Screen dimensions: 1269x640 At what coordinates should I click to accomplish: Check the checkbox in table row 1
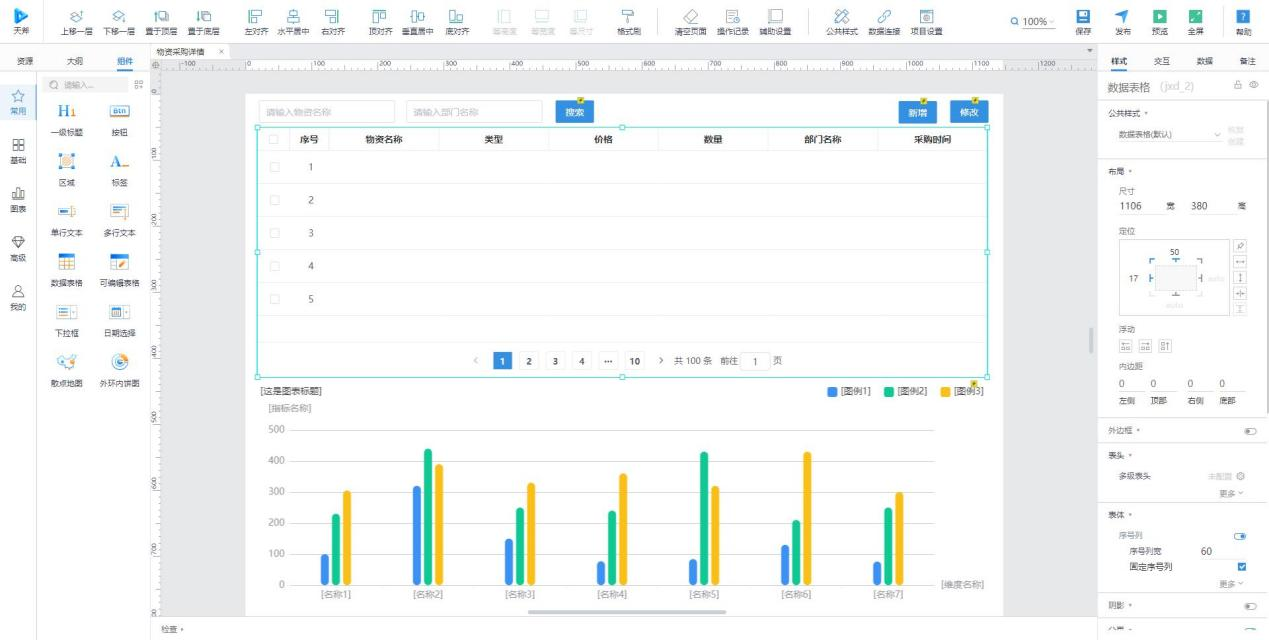pyautogui.click(x=274, y=167)
